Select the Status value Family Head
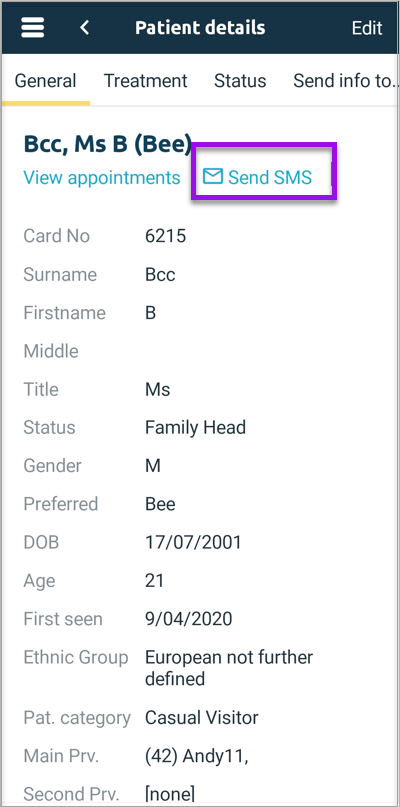This screenshot has width=400, height=807. (196, 428)
